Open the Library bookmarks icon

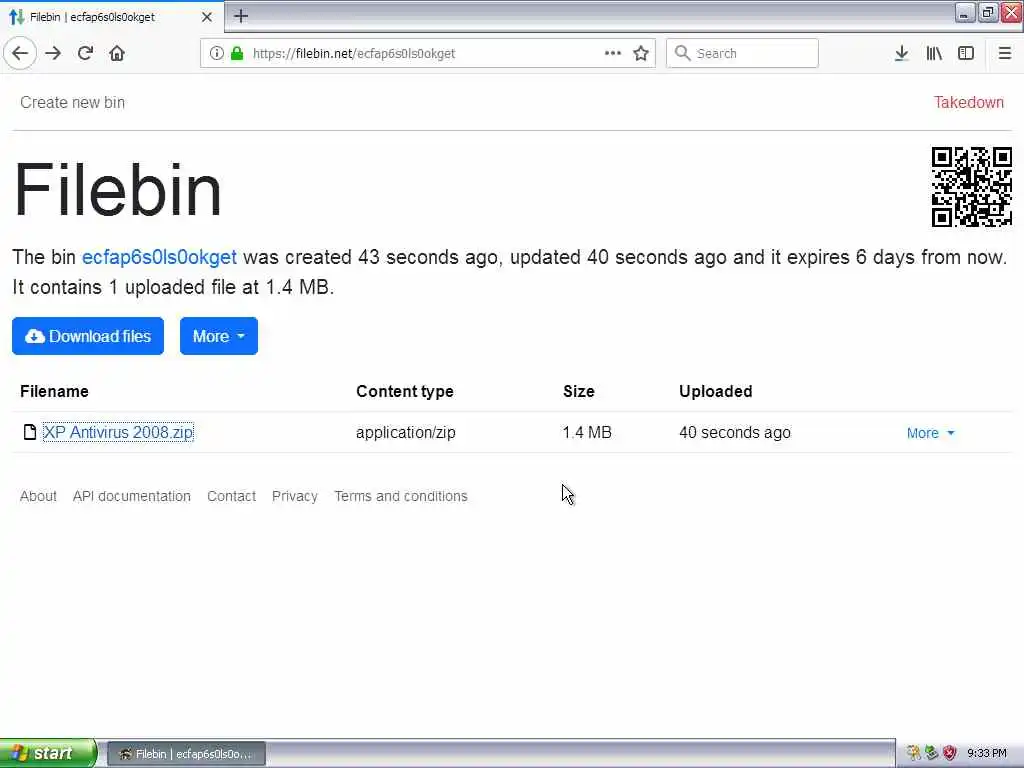click(934, 54)
